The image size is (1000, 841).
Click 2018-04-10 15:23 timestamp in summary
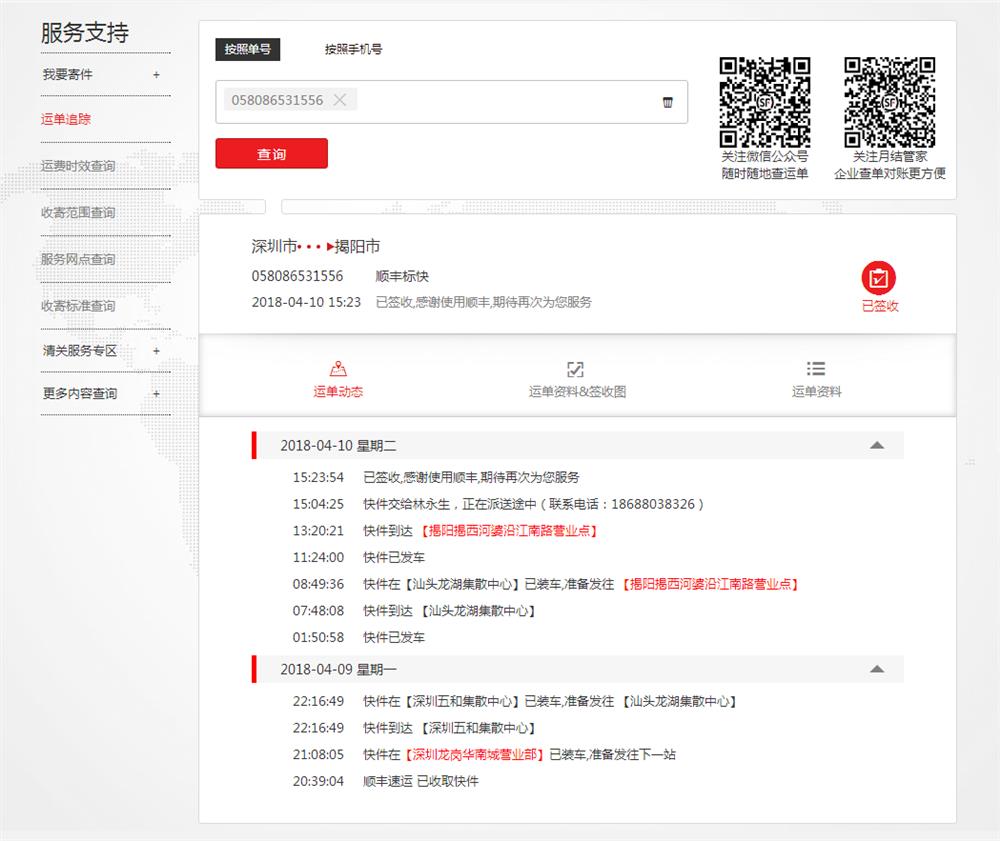pyautogui.click(x=306, y=302)
